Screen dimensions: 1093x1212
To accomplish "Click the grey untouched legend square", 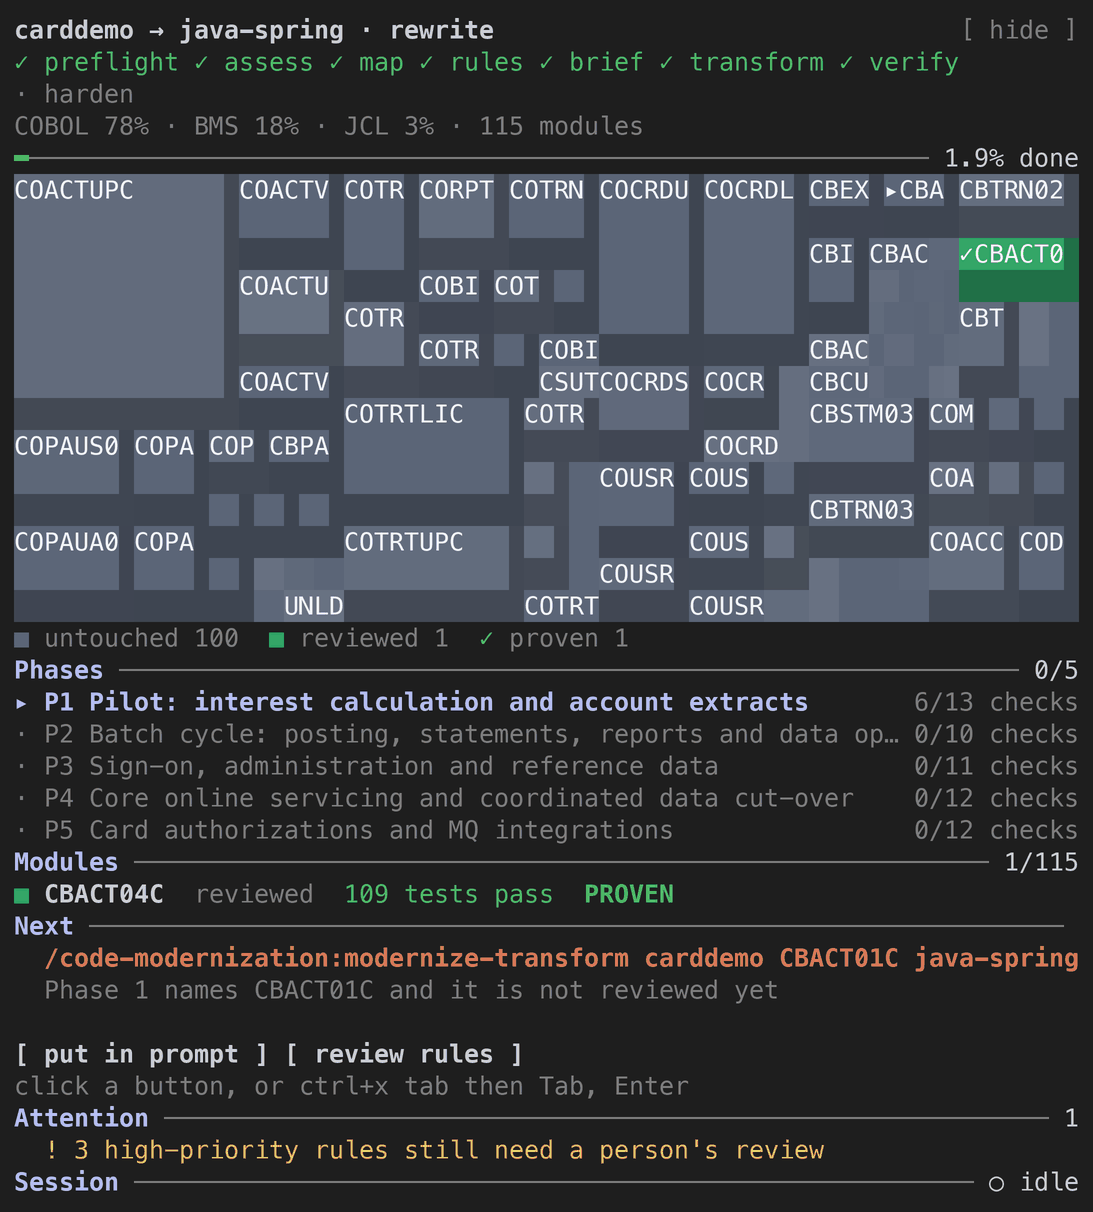I will 22,639.
